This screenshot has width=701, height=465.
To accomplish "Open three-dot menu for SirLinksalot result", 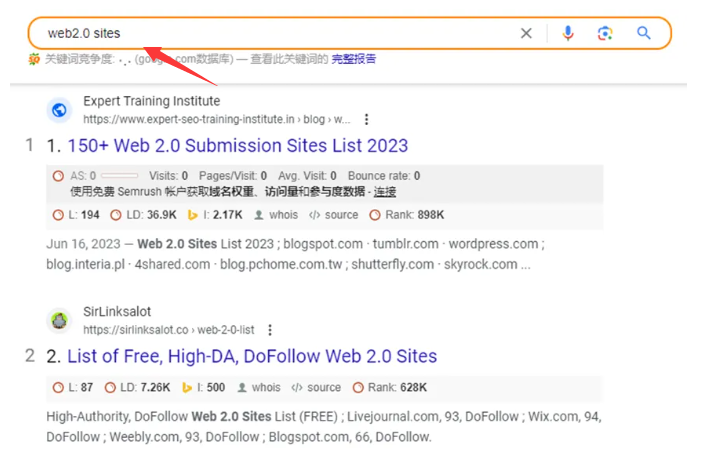I will click(x=270, y=330).
